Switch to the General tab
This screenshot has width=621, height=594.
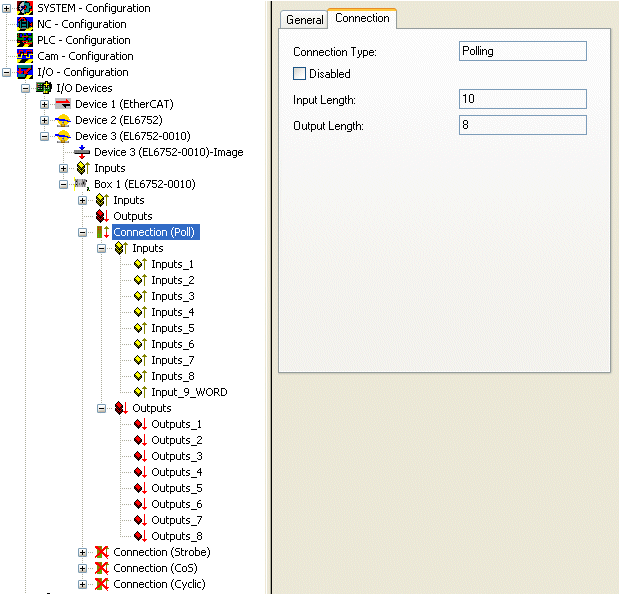pyautogui.click(x=304, y=20)
